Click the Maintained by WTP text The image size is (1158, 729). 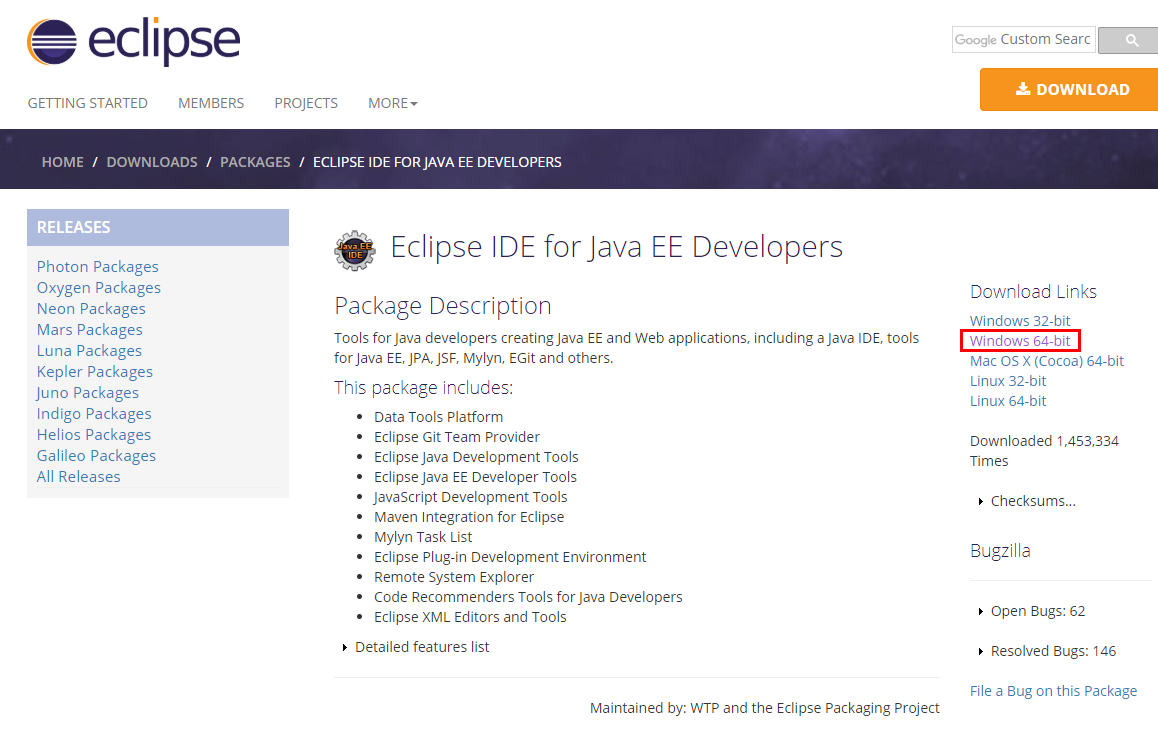point(764,708)
